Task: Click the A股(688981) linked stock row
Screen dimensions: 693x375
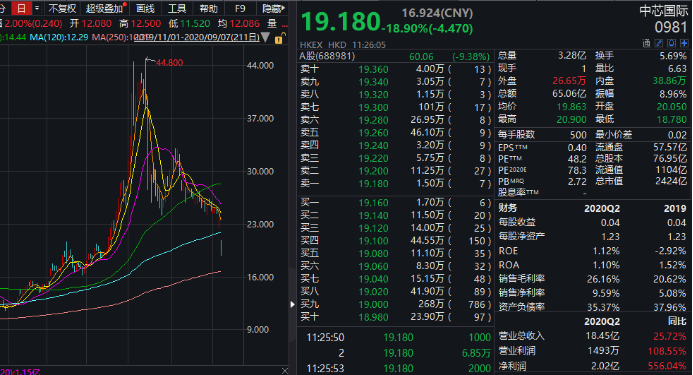Action: pyautogui.click(x=395, y=57)
